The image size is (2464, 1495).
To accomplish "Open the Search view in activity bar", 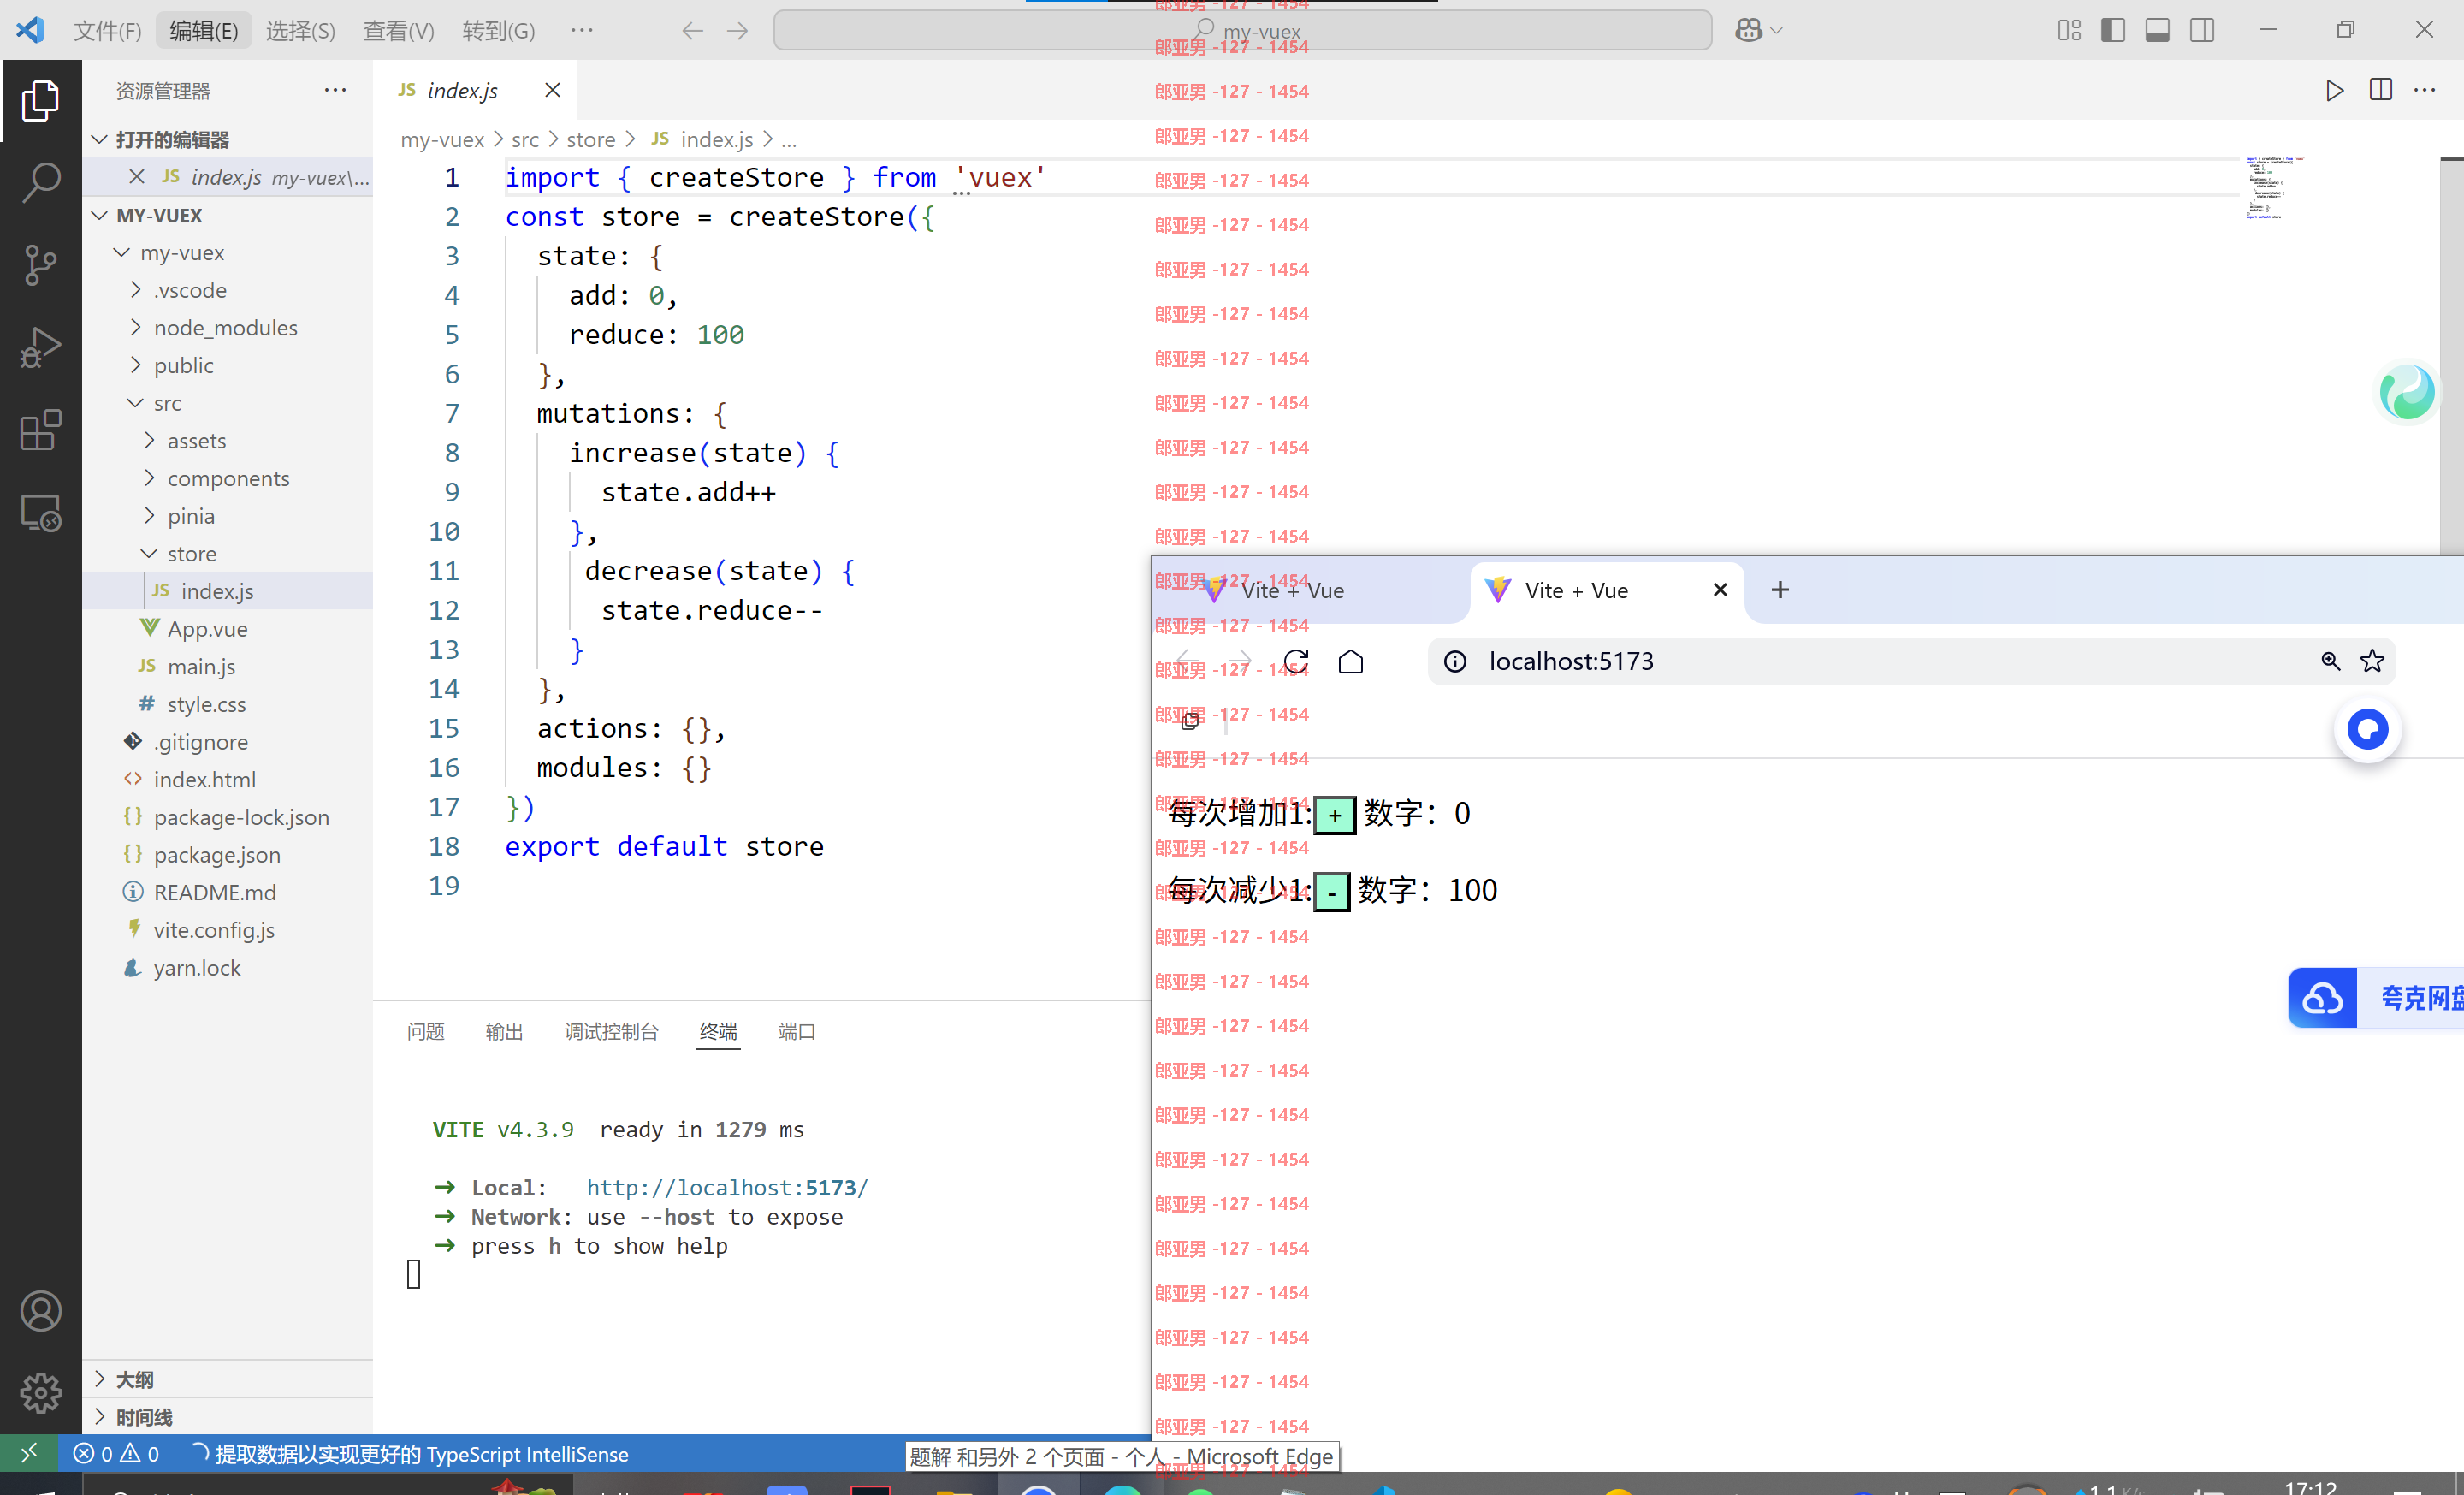I will [x=40, y=182].
